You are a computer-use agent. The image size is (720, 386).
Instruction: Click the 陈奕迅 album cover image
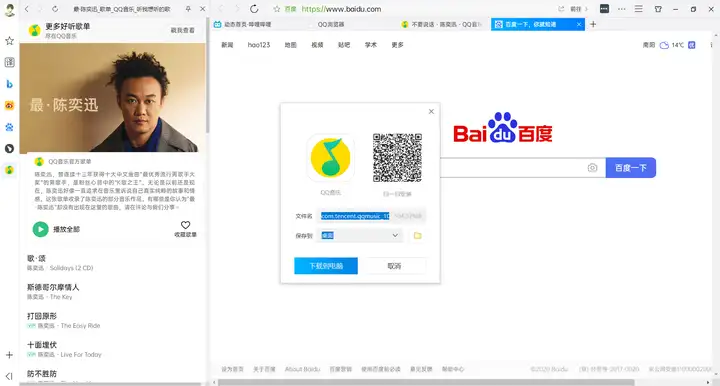[112, 97]
